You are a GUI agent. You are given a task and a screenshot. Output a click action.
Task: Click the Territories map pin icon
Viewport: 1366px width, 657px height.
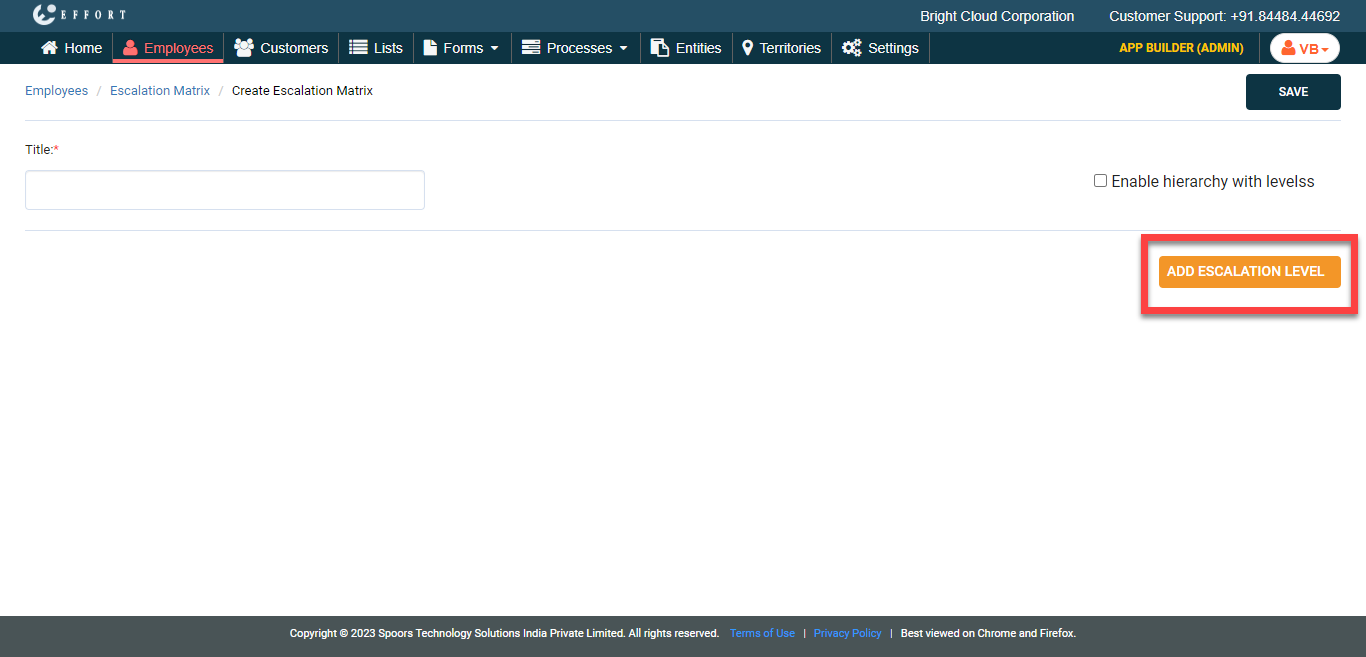pos(747,48)
